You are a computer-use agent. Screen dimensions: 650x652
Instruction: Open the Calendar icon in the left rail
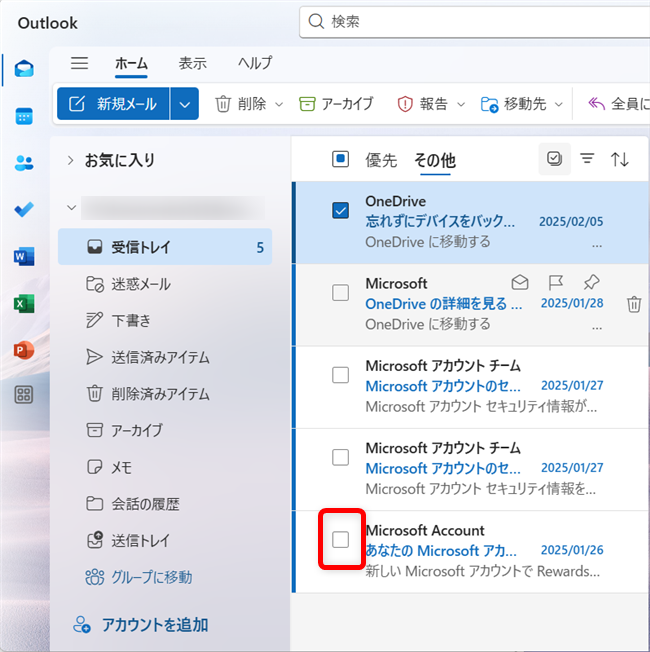click(x=24, y=116)
